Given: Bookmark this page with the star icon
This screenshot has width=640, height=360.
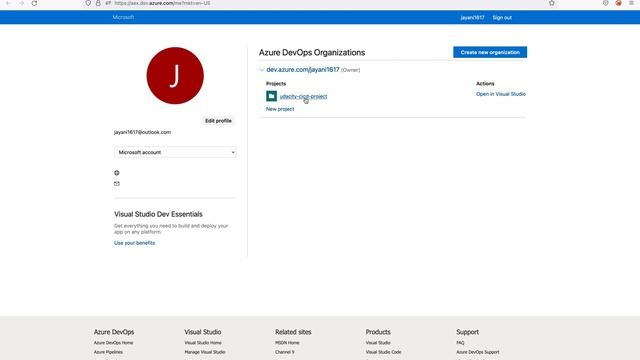Looking at the screenshot, I should point(552,3).
